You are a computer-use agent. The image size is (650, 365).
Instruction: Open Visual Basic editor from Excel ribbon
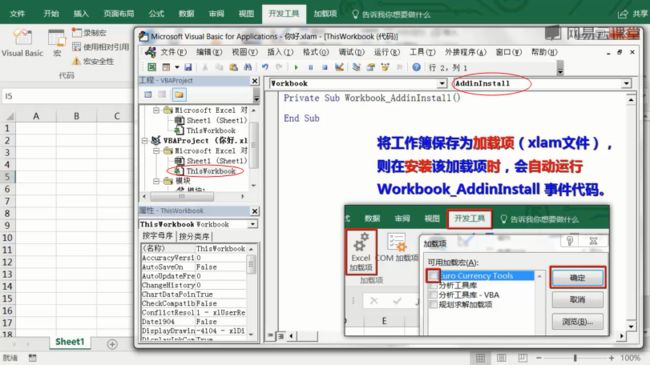(22, 43)
